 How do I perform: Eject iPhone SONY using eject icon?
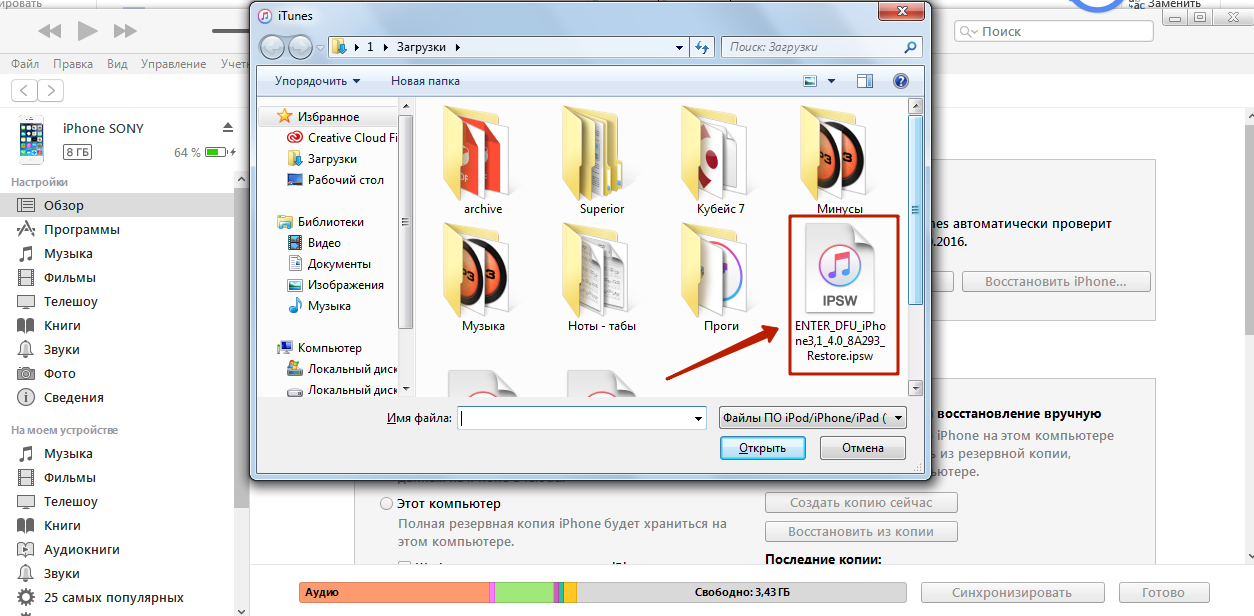click(228, 128)
